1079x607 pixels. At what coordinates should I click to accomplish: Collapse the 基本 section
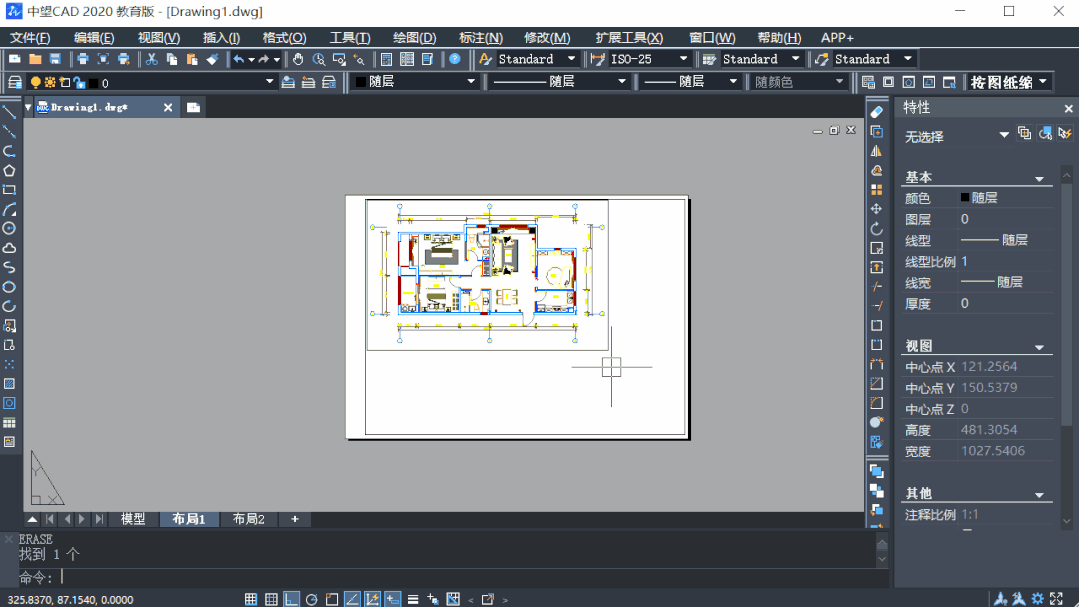click(1039, 179)
